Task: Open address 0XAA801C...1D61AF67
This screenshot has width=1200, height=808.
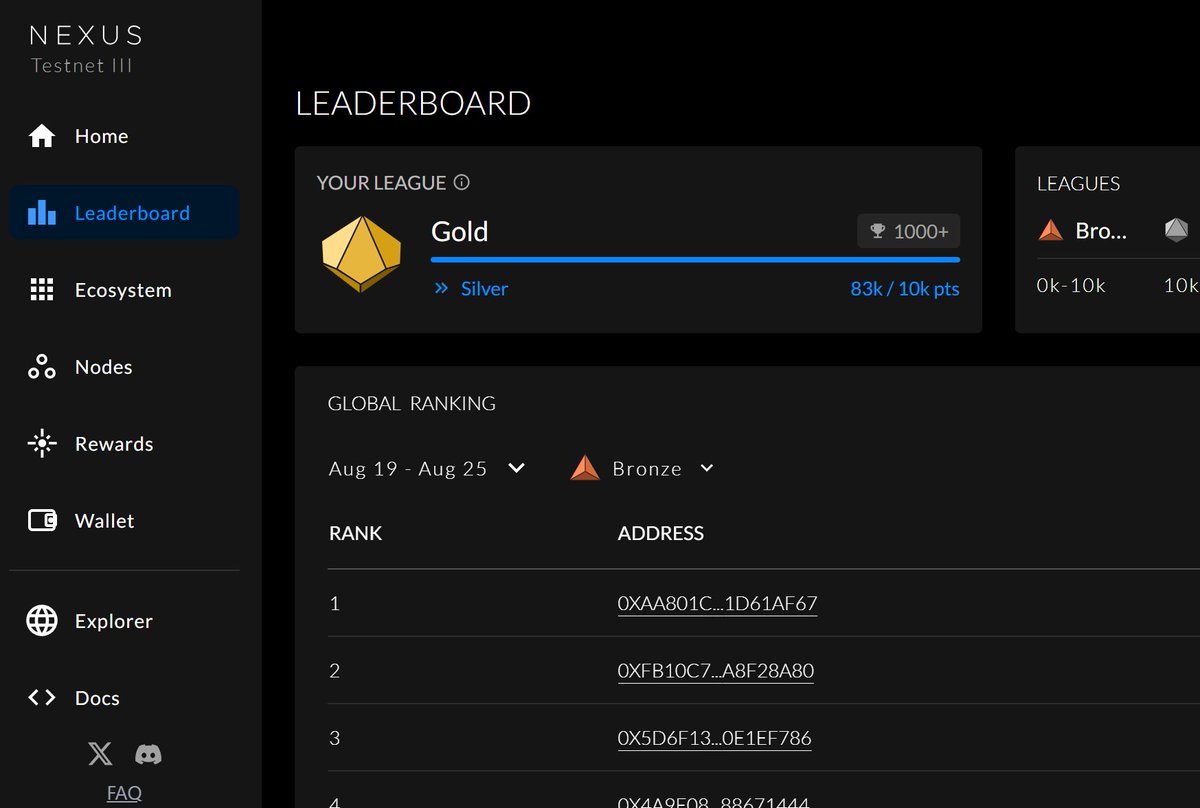Action: [717, 604]
